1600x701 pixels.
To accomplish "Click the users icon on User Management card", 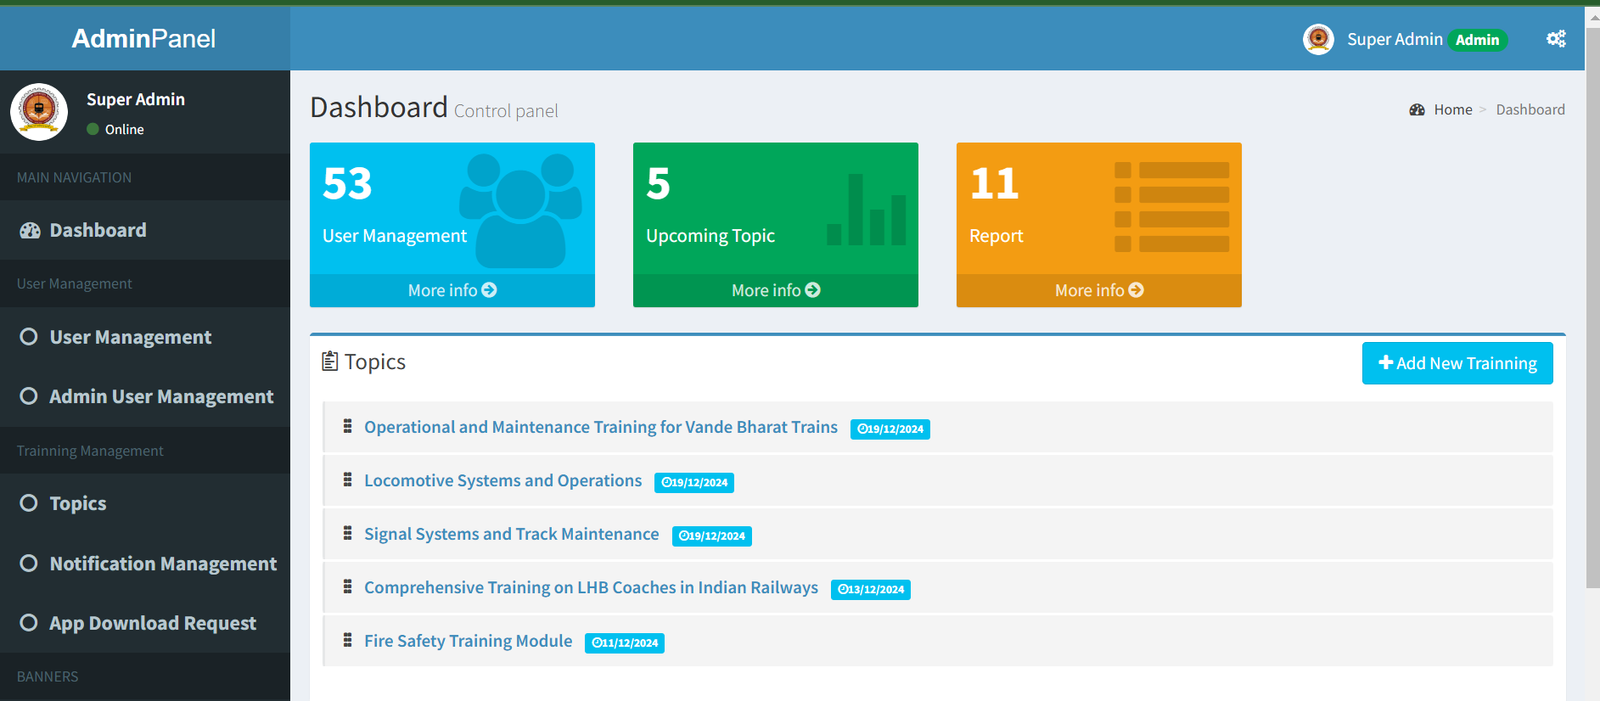I will tap(520, 209).
